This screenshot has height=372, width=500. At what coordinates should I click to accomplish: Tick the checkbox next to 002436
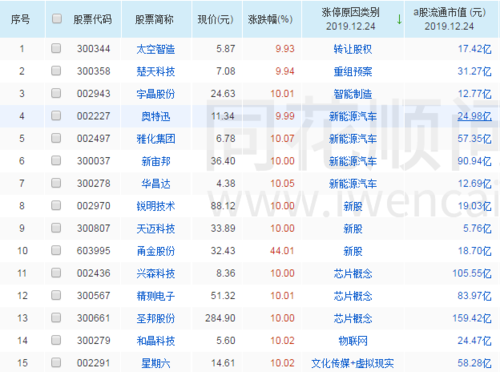click(56, 273)
